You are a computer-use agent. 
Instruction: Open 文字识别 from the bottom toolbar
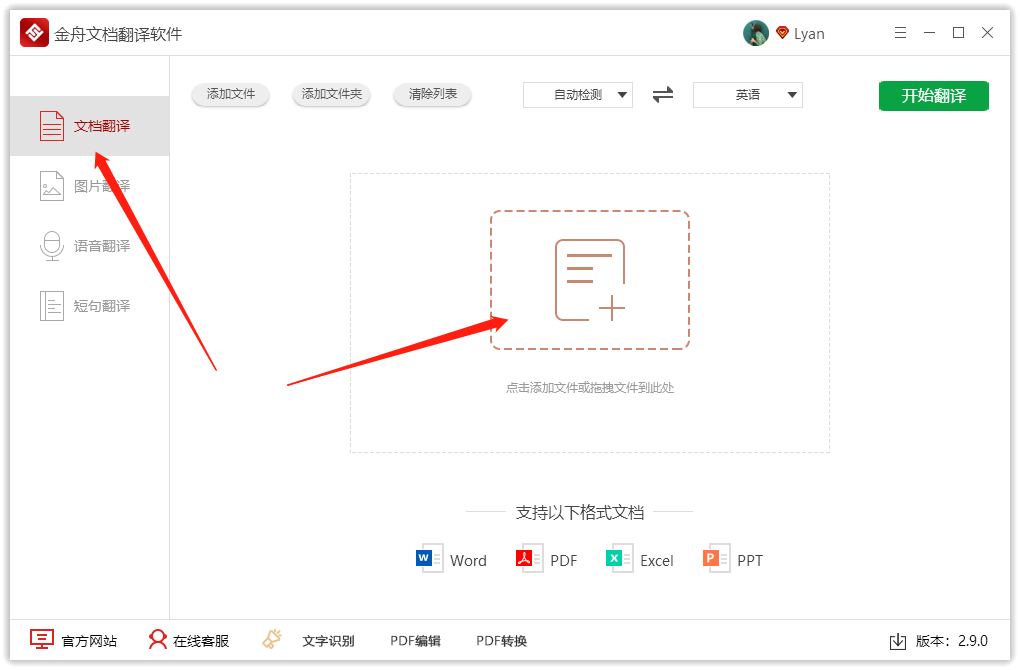330,640
